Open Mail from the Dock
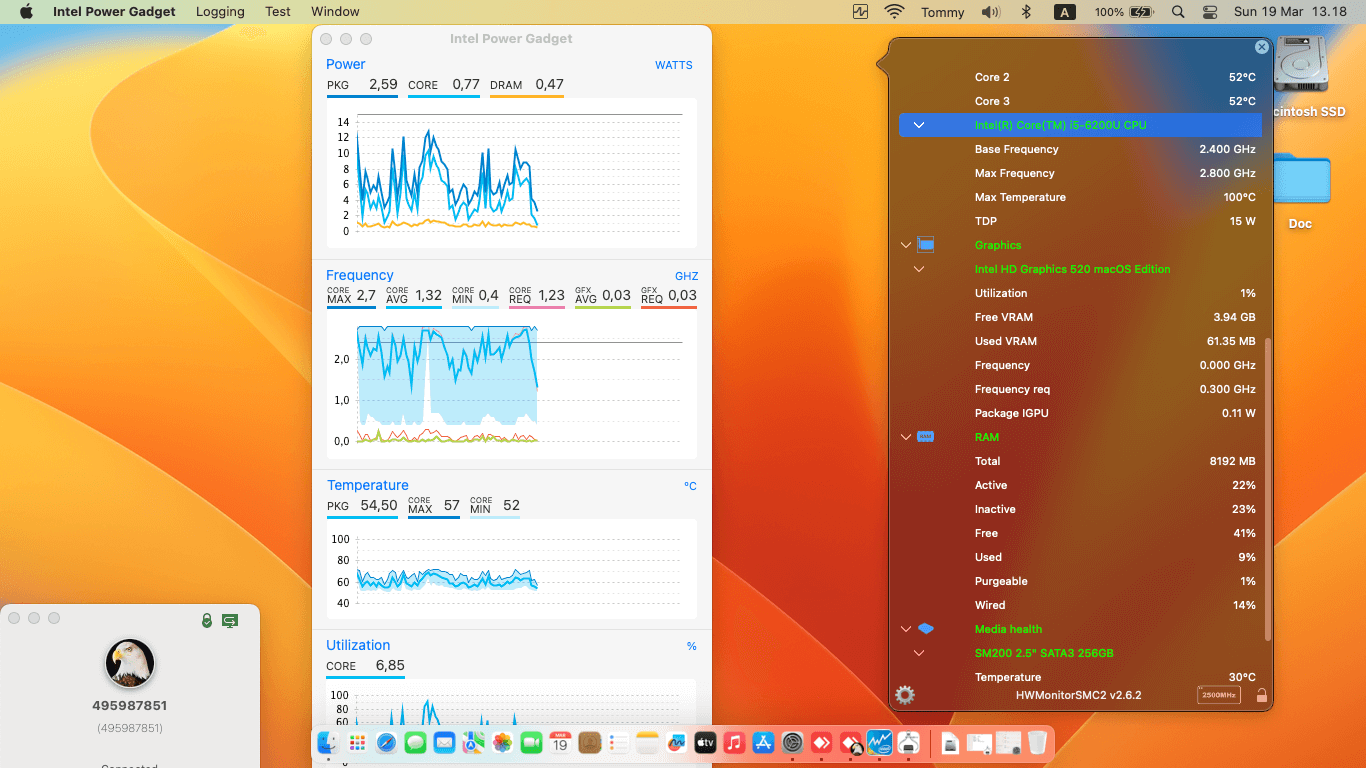Screen dimensions: 1366x768 445,743
